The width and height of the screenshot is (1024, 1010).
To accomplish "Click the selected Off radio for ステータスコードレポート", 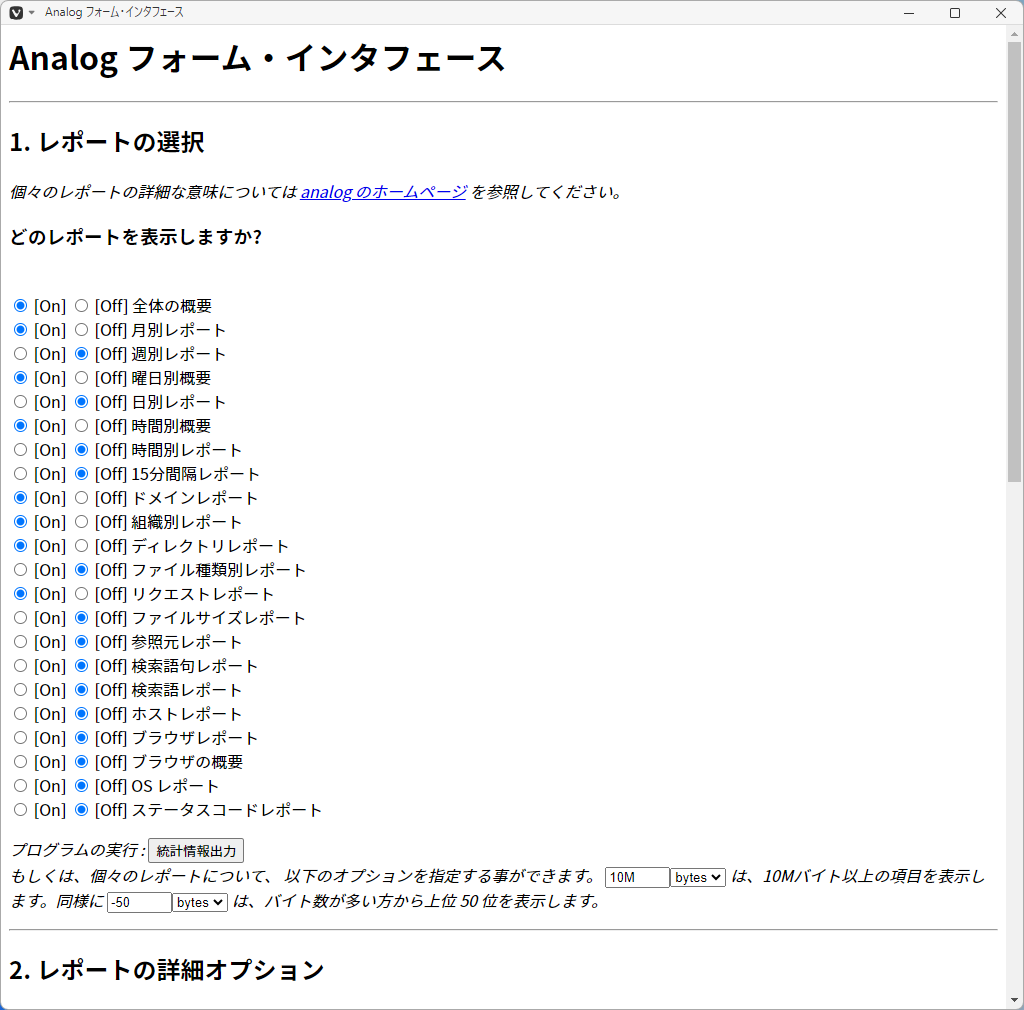I will 81,810.
